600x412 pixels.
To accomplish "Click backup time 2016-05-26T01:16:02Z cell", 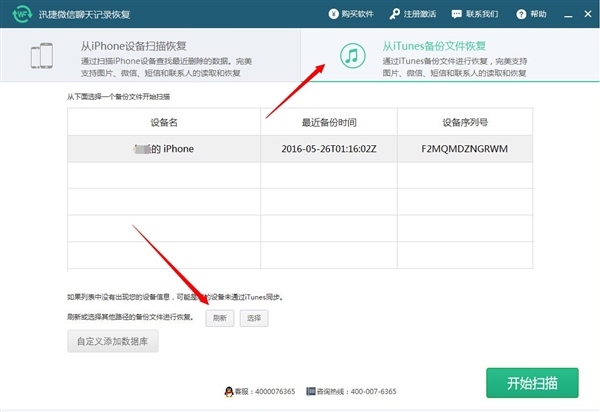I will coord(329,149).
